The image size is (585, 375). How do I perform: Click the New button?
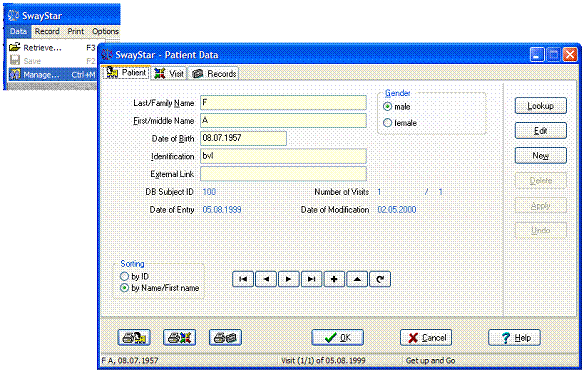[541, 156]
